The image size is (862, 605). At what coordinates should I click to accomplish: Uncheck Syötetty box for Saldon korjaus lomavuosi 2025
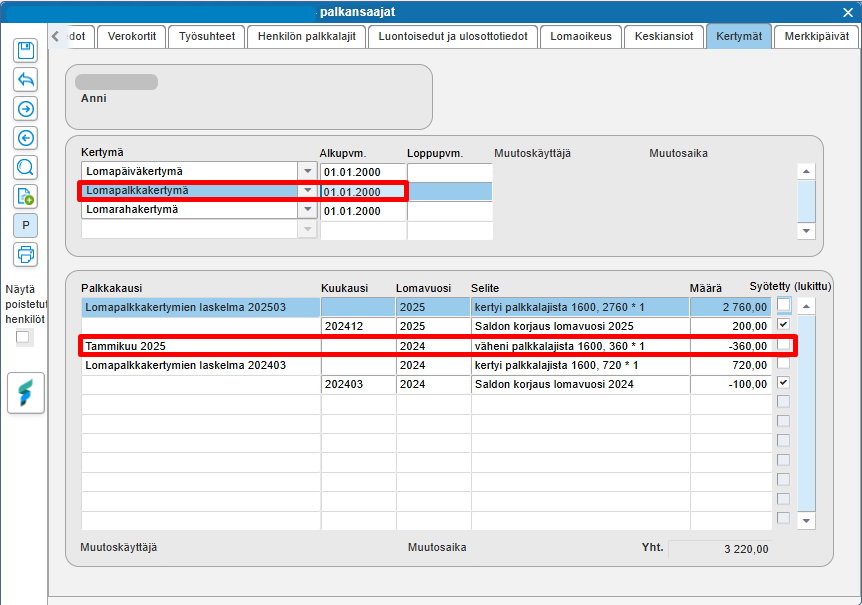pyautogui.click(x=783, y=325)
